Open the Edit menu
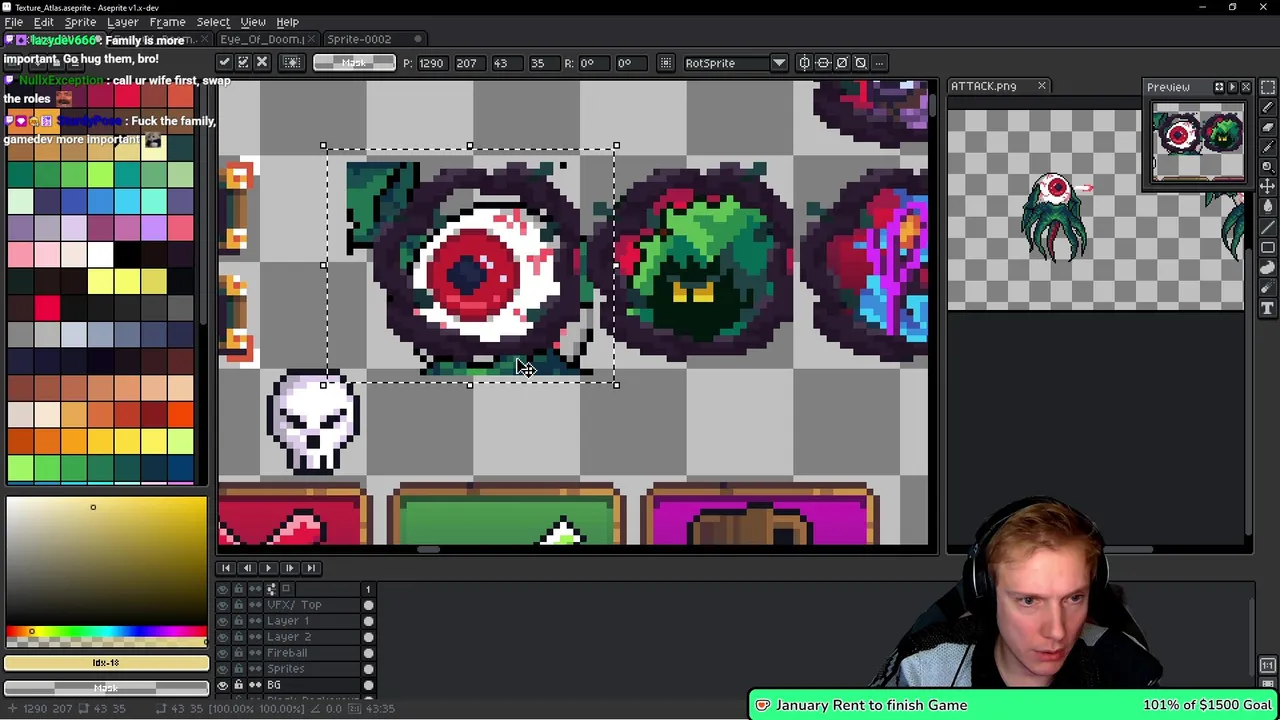The height and width of the screenshot is (720, 1280). [x=43, y=21]
